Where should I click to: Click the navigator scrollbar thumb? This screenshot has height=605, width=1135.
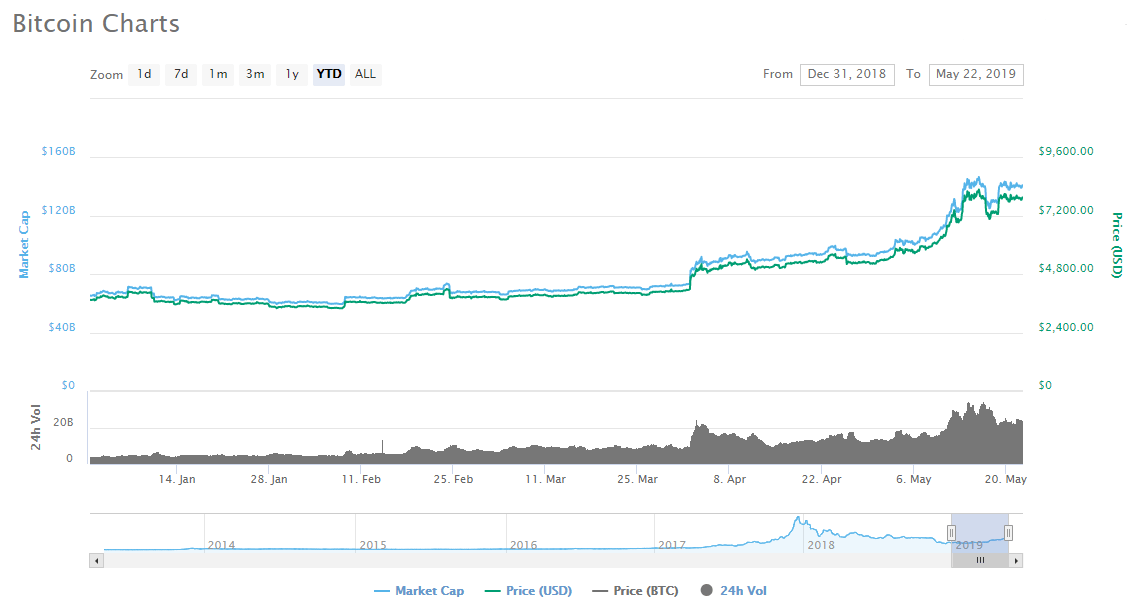(x=980, y=561)
